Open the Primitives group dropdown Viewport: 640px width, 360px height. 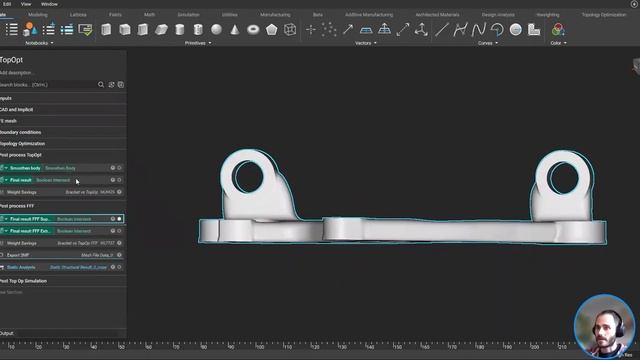pos(198,43)
